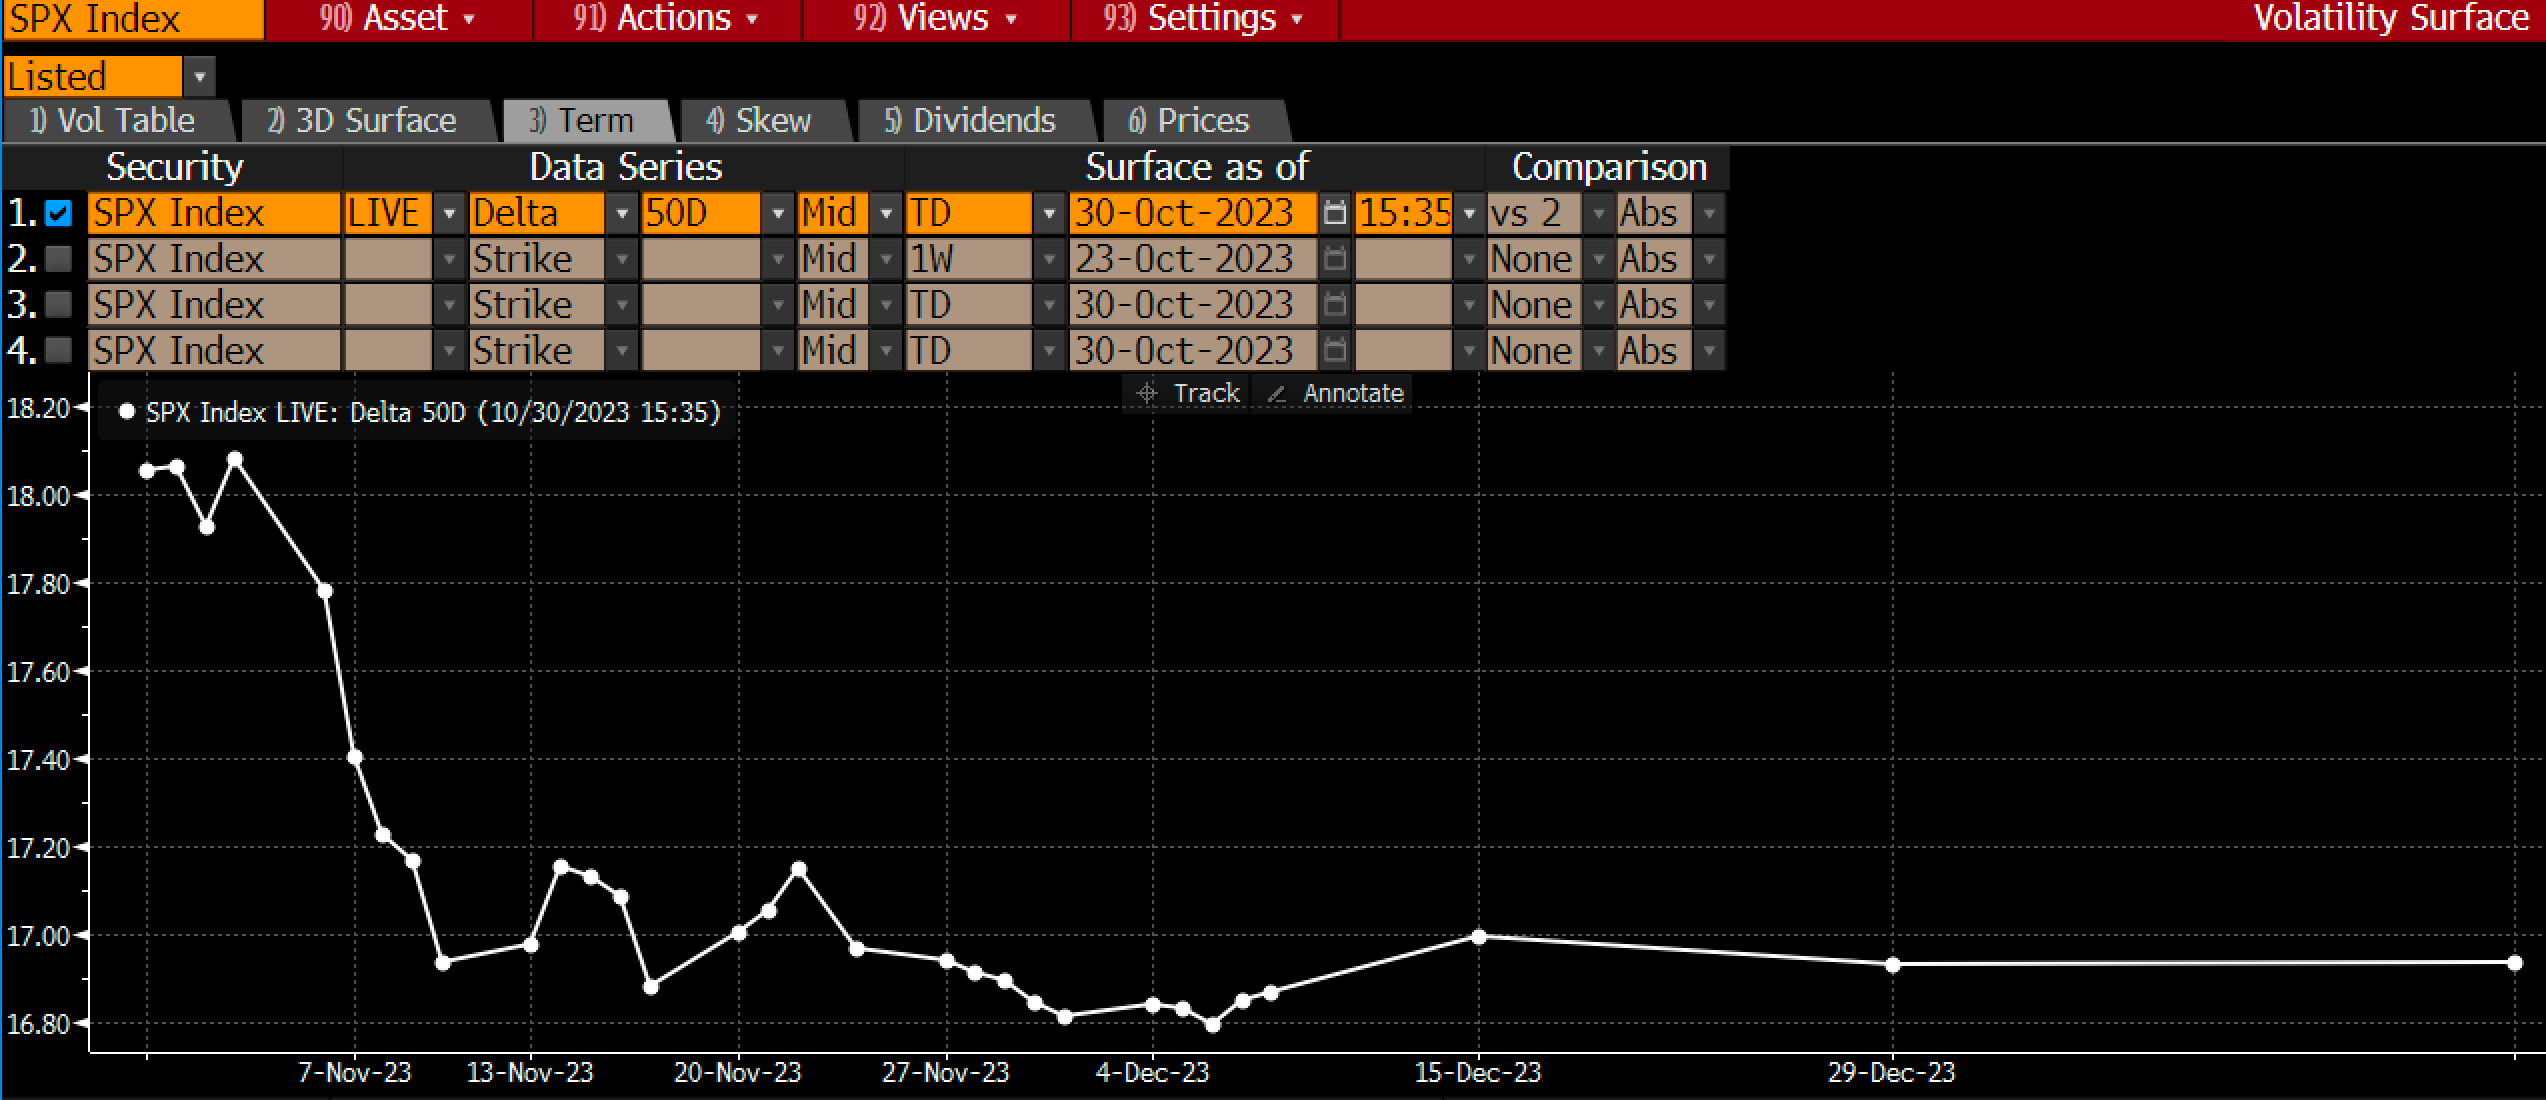Image resolution: width=2546 pixels, height=1100 pixels.
Task: Uncheck the row 1 SPX Index checkbox
Action: 59,213
